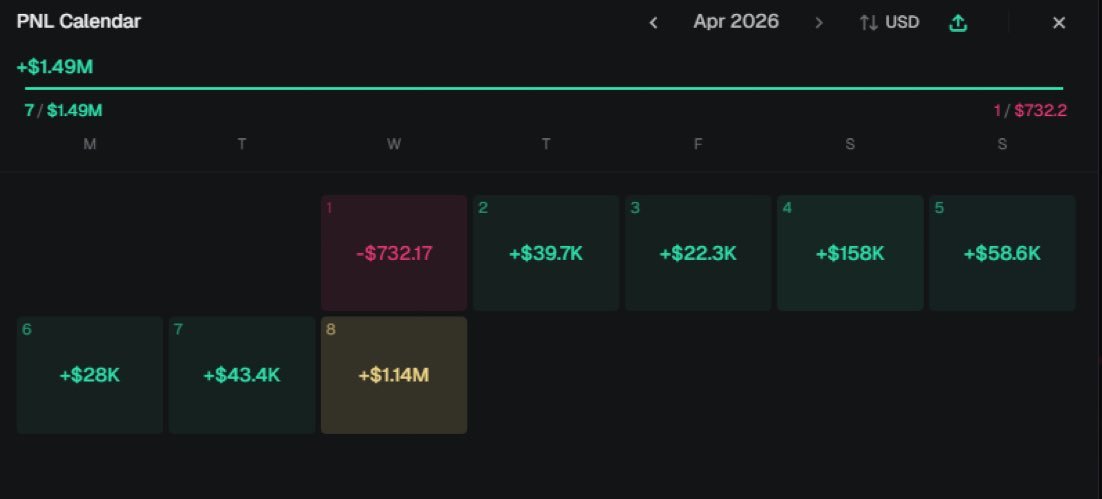Advance to next month with the right chevron

pos(819,22)
